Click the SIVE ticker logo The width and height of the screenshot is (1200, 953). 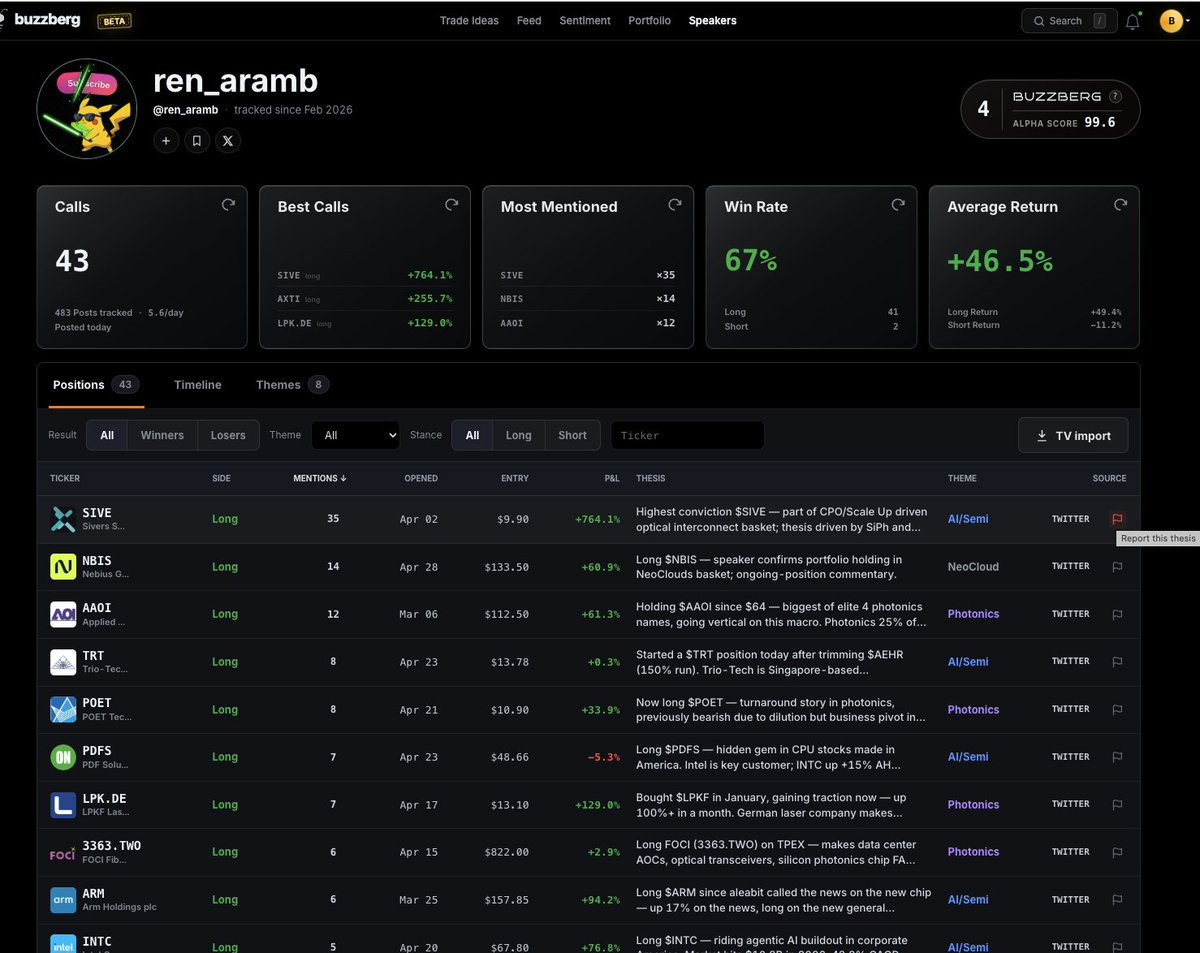[x=63, y=519]
